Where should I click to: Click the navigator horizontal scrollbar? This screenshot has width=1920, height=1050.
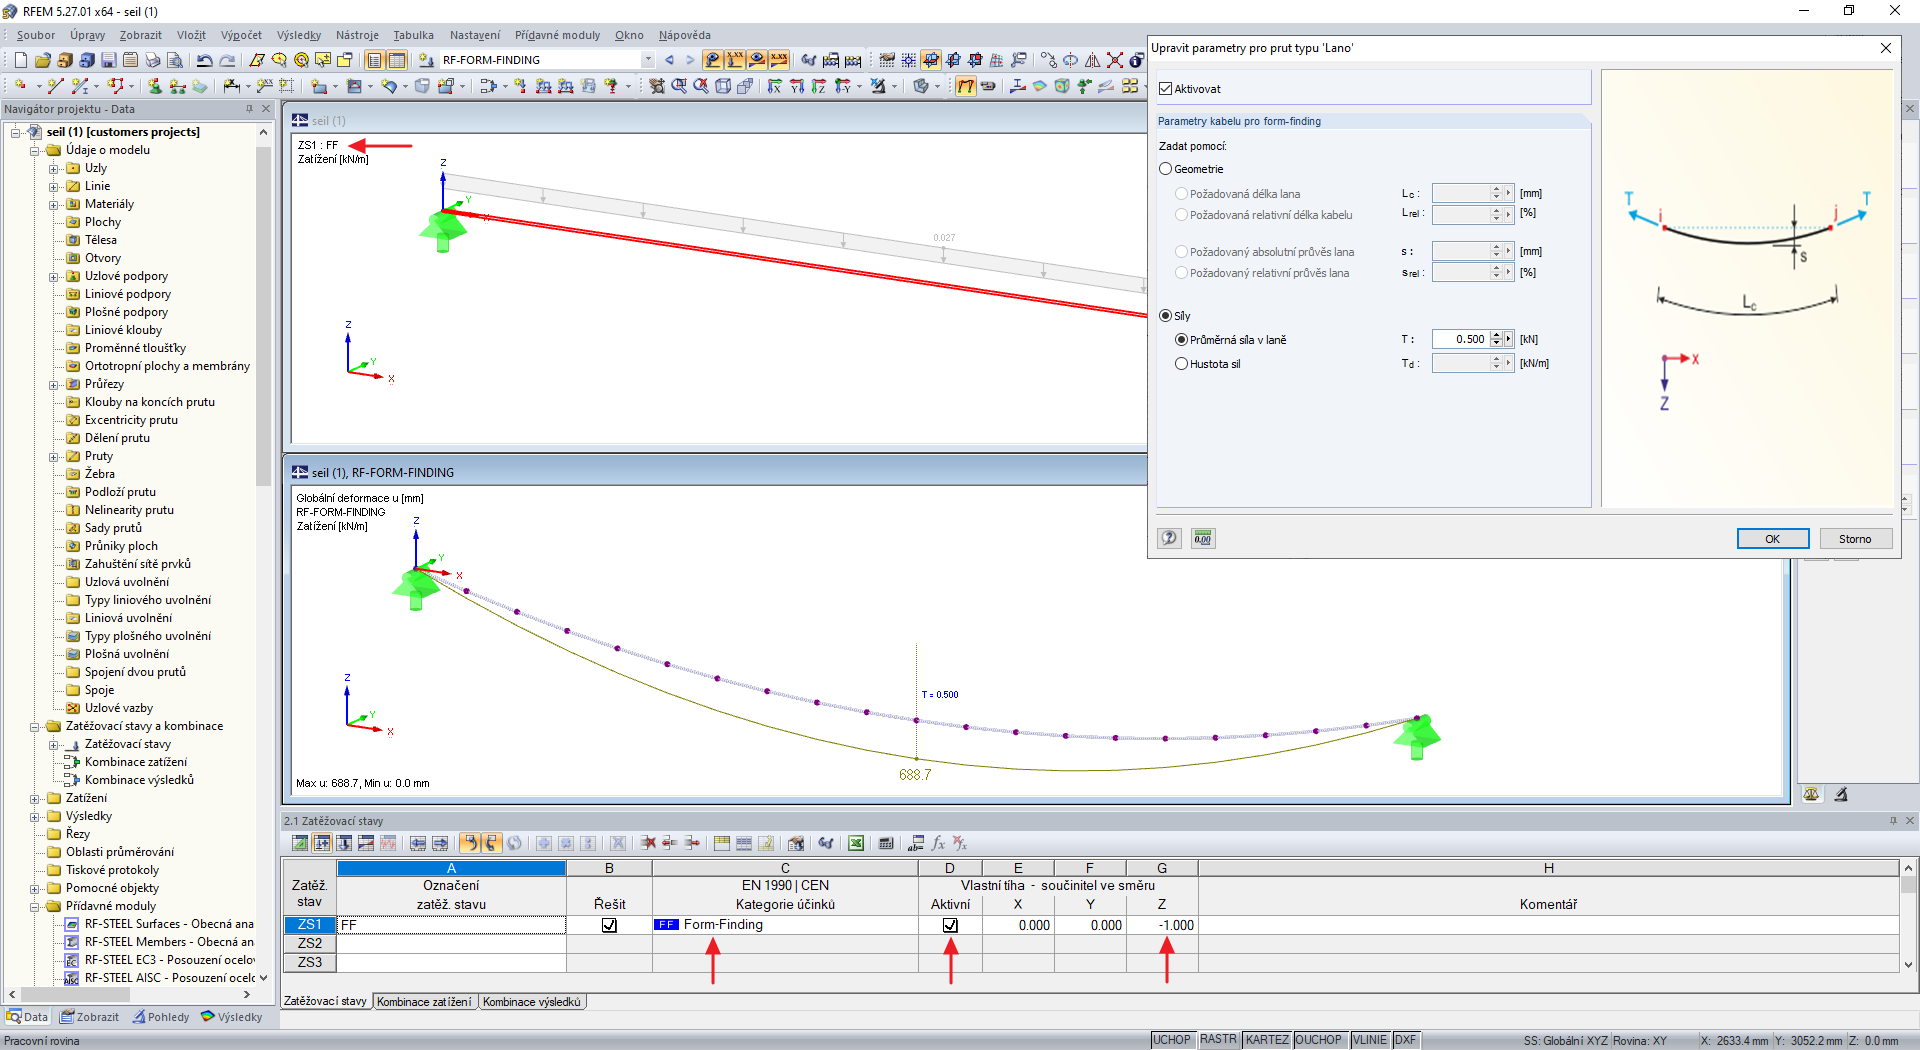(x=75, y=994)
